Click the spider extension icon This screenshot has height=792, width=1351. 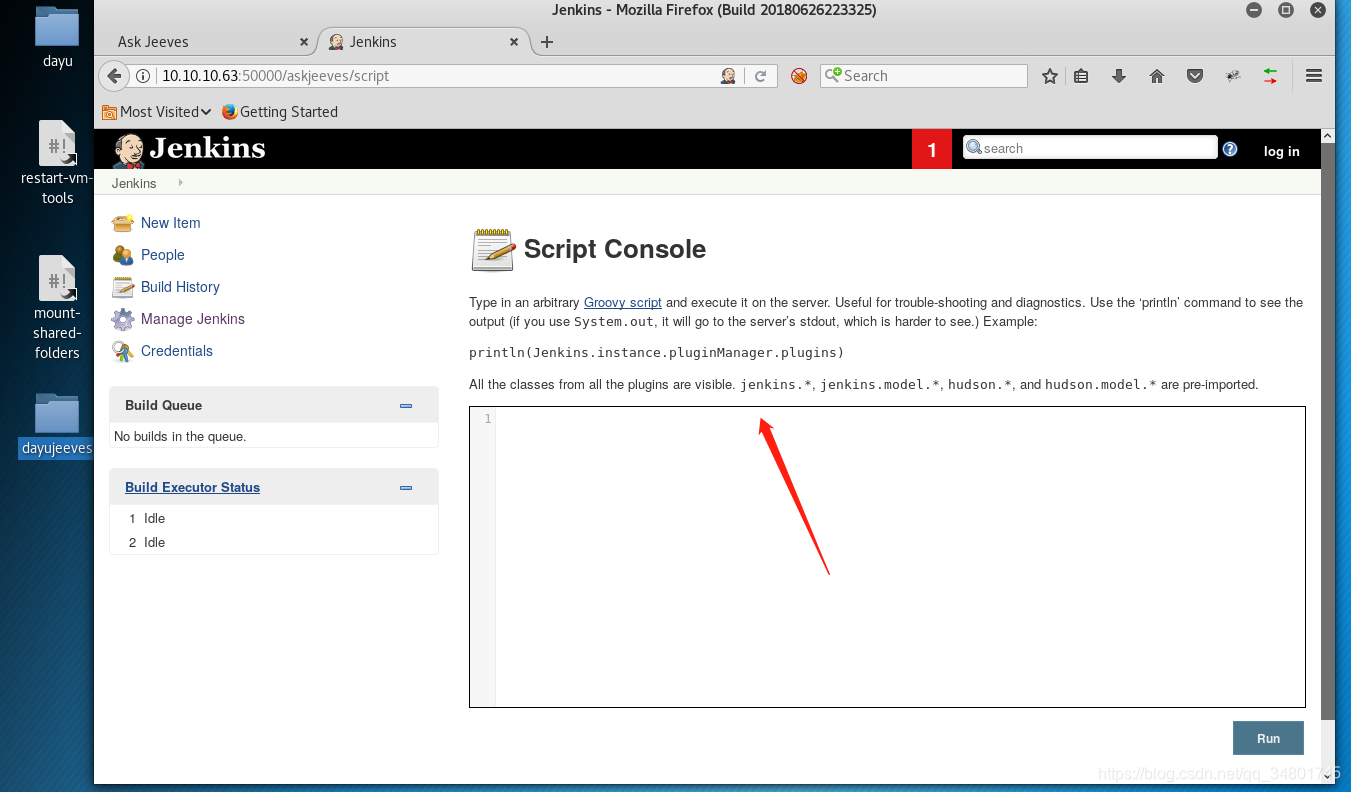point(1233,76)
